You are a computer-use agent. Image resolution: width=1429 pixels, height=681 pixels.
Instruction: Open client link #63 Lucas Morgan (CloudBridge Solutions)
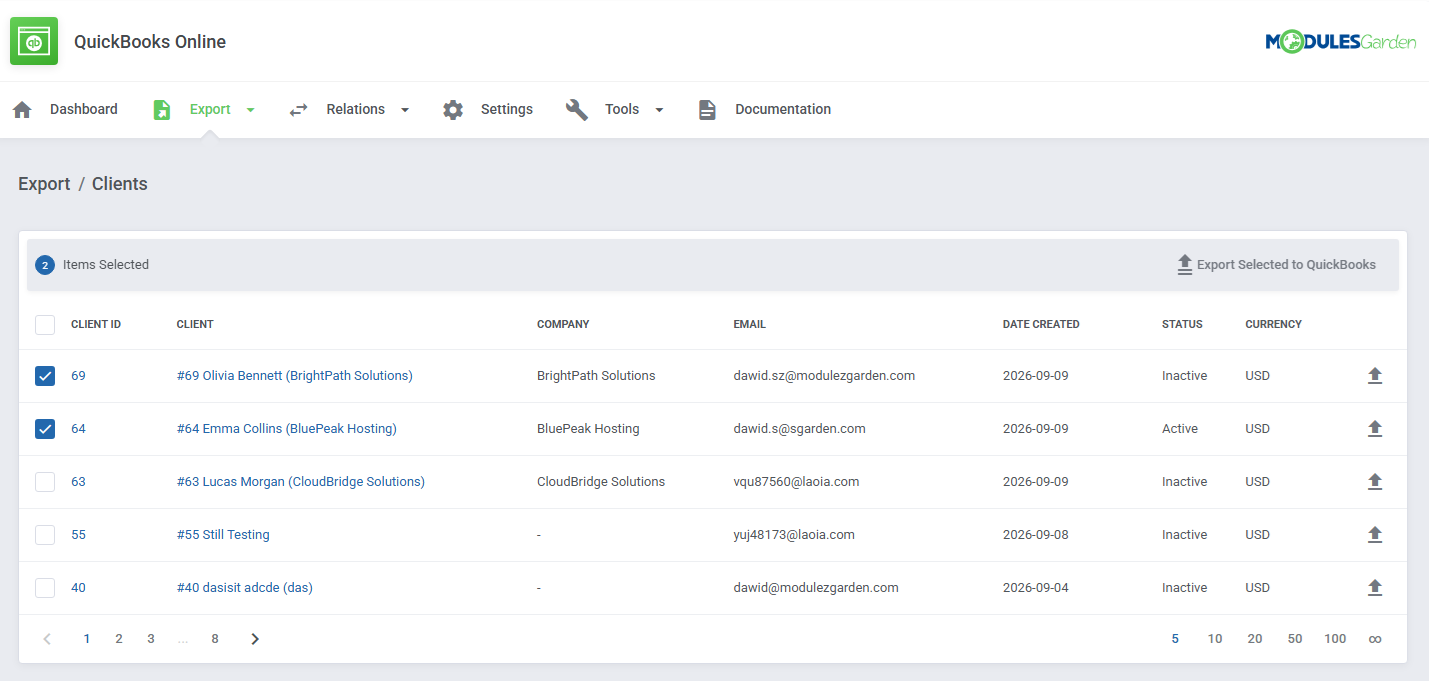pyautogui.click(x=301, y=482)
